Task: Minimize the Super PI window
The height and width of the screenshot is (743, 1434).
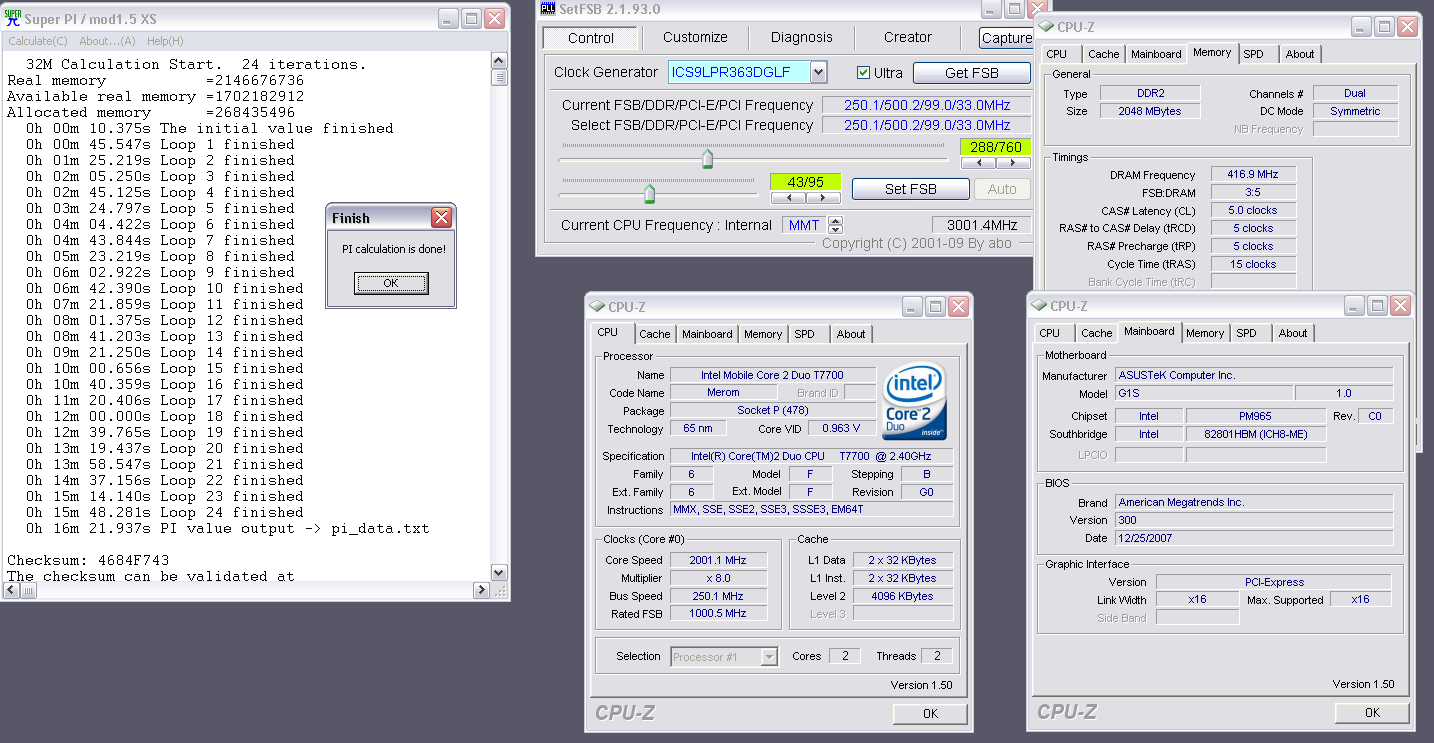Action: tap(447, 19)
